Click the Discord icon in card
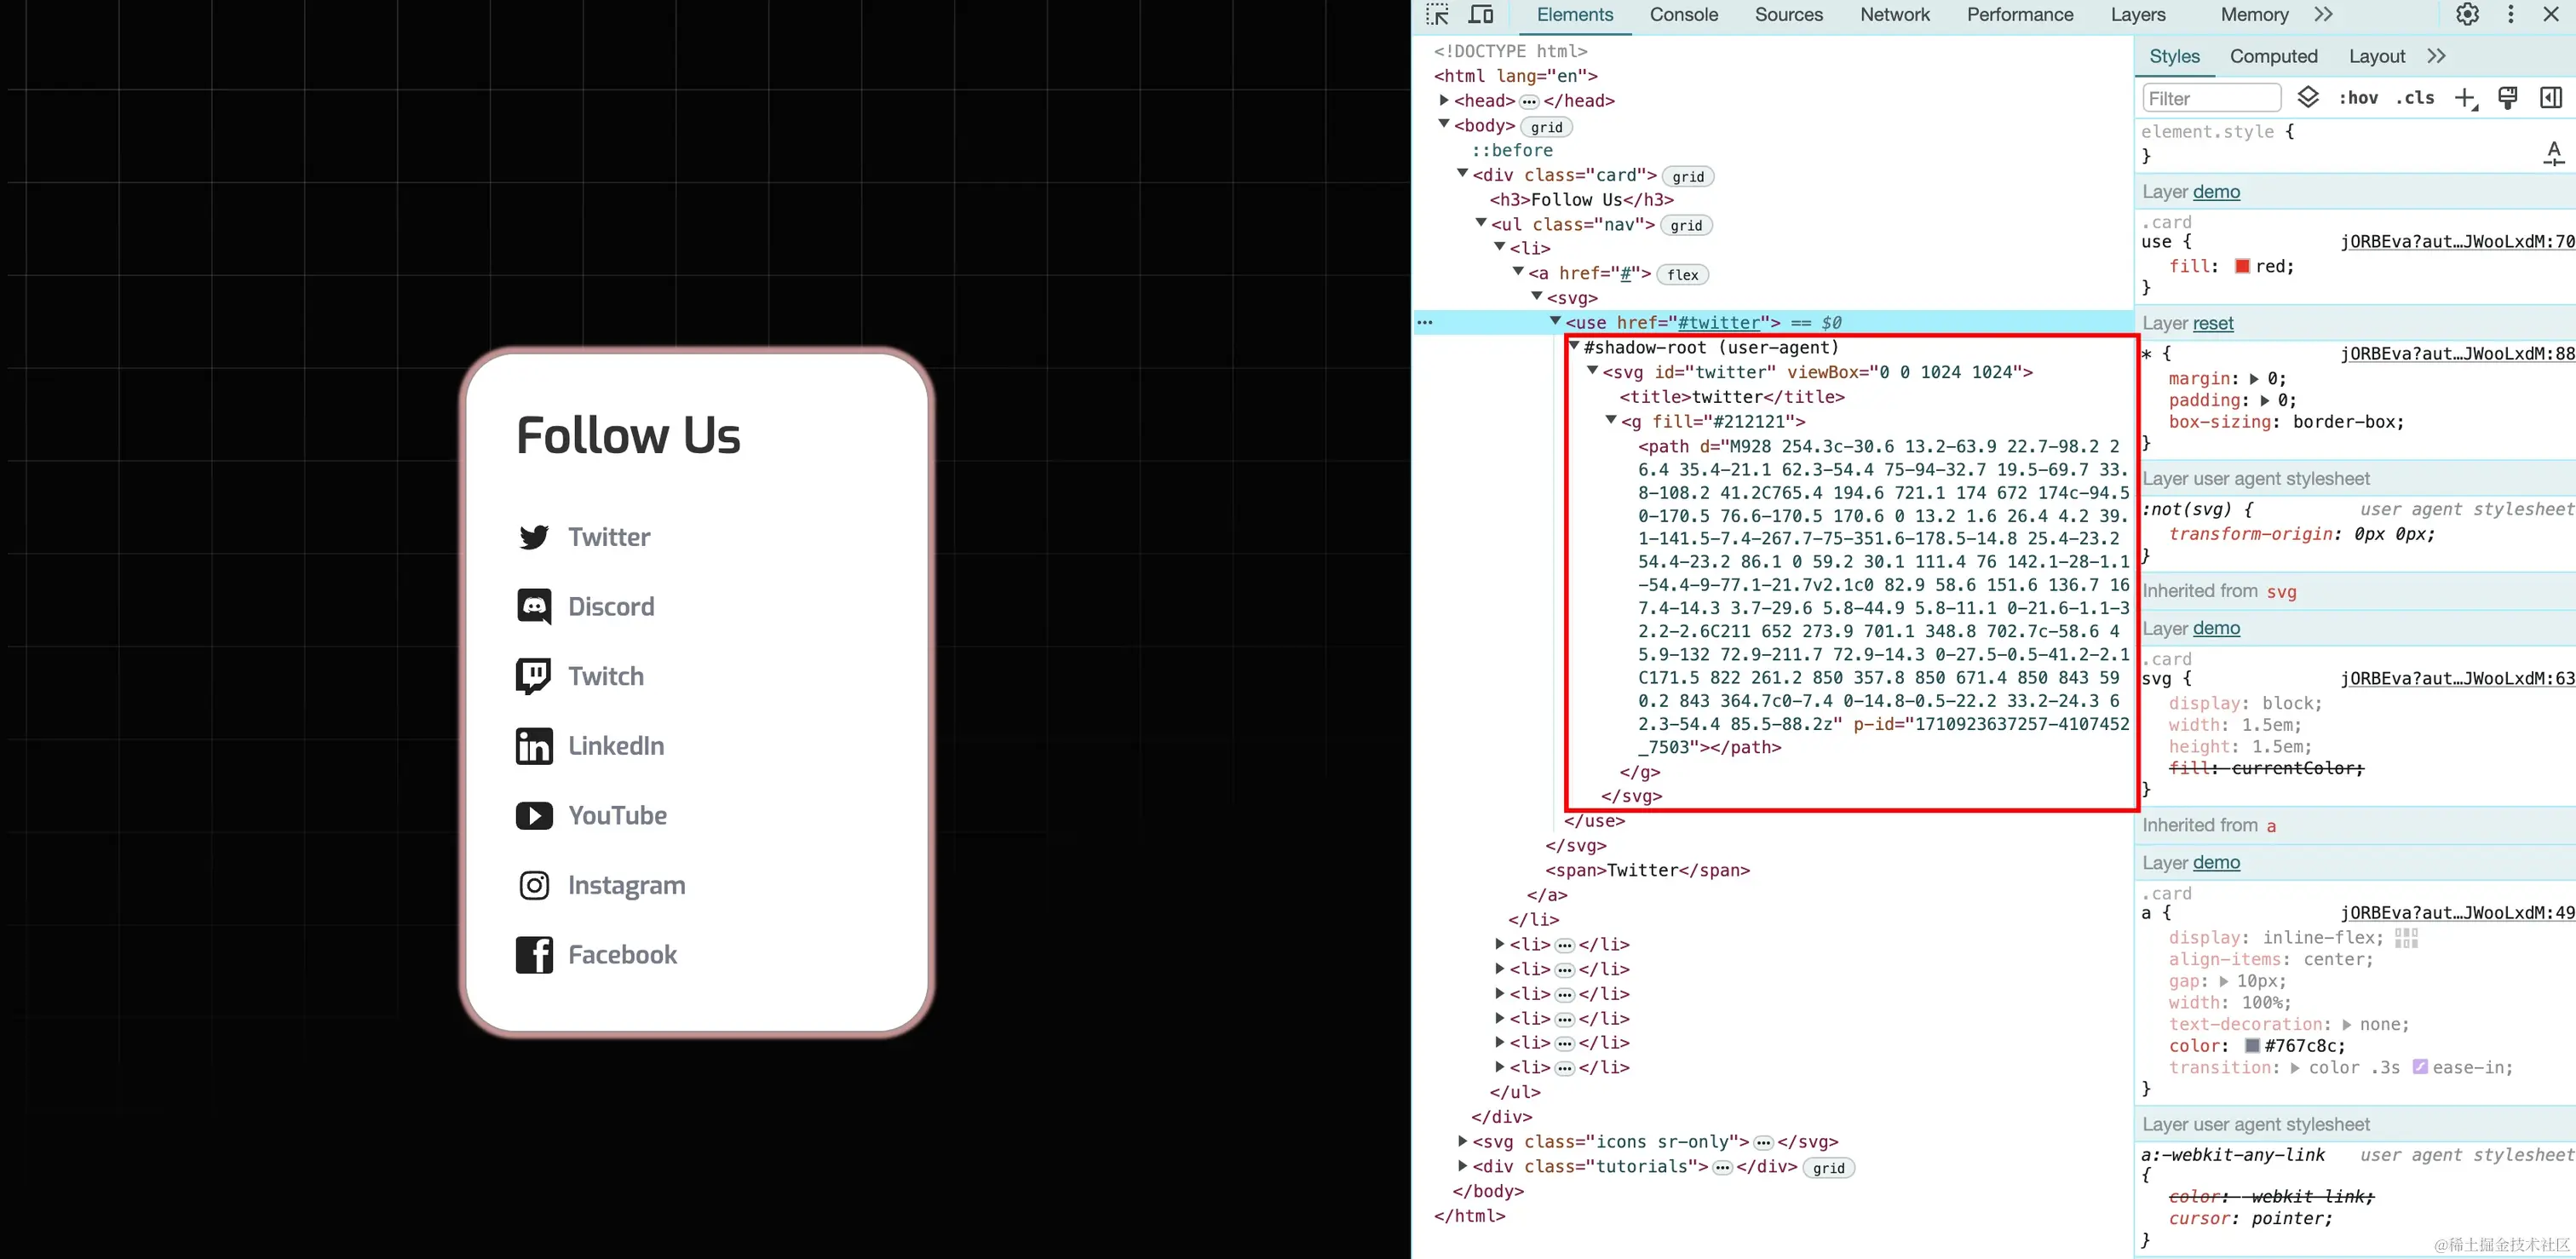Screen dimensions: 2576x1259 [x=534, y=606]
